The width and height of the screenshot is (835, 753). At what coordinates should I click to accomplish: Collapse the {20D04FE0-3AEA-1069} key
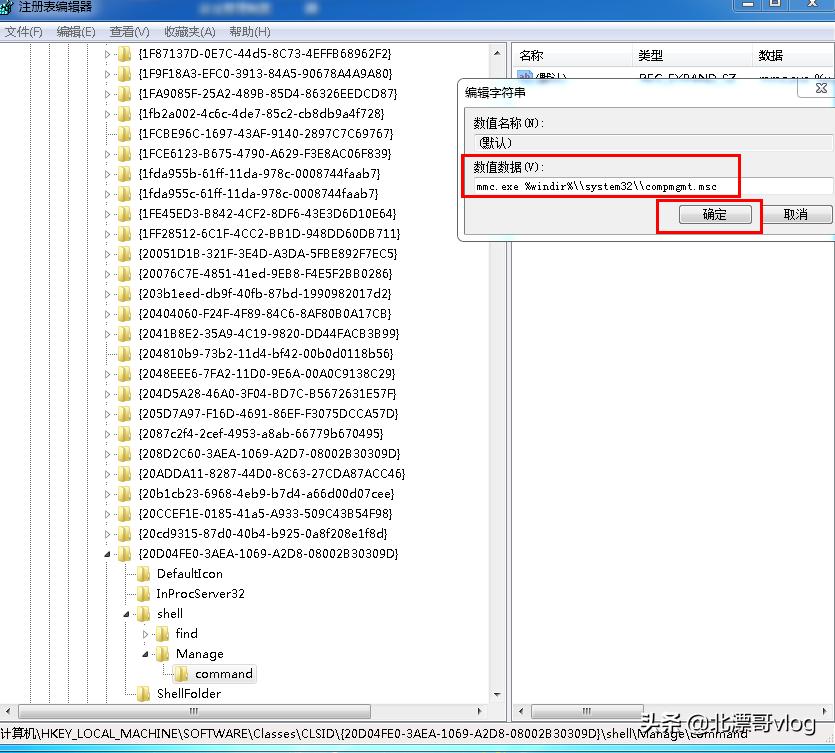(107, 553)
